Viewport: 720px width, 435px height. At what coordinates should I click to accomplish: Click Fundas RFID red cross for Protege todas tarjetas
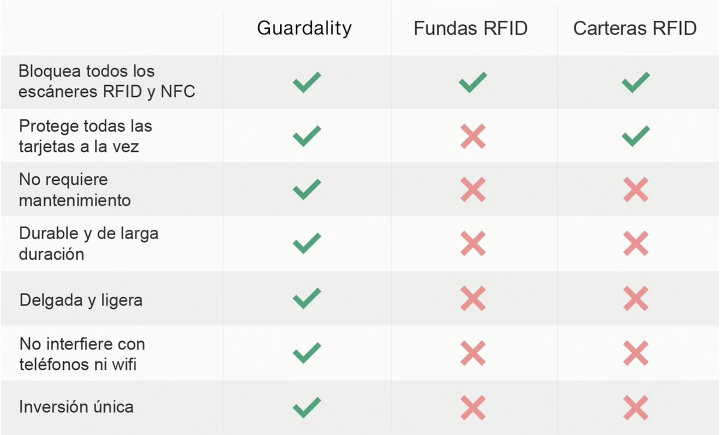tap(473, 136)
